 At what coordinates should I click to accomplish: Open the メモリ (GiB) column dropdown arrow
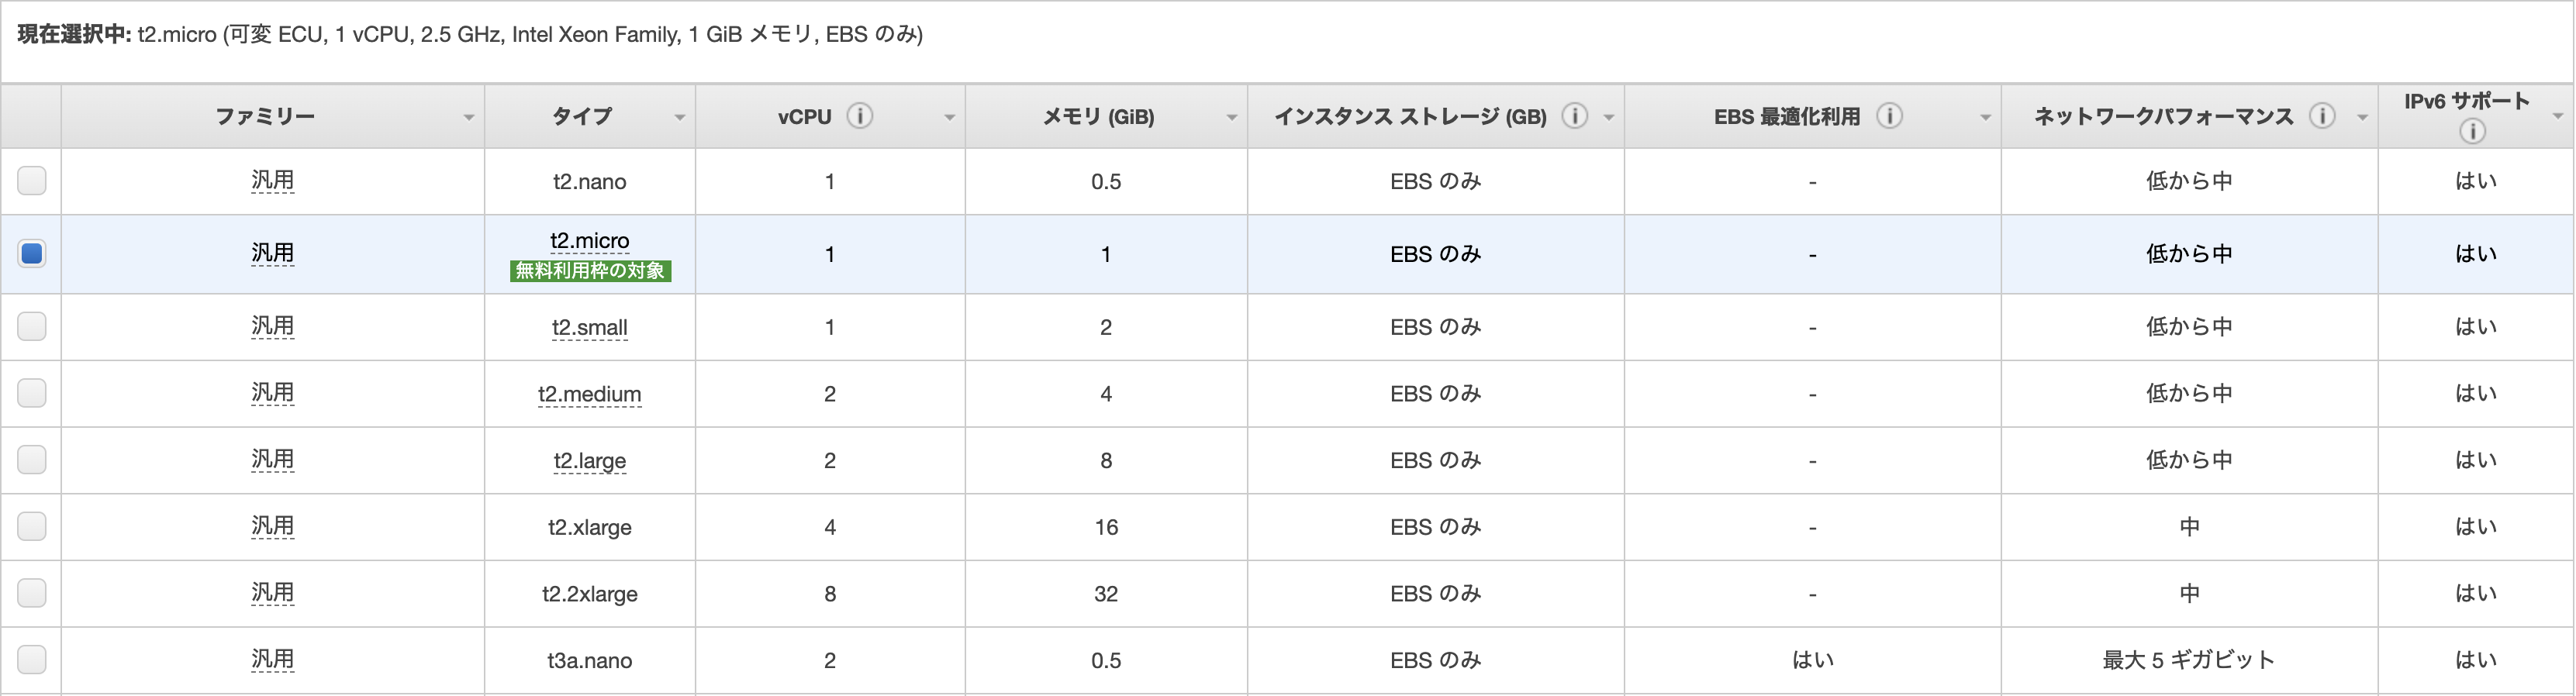[x=1232, y=118]
